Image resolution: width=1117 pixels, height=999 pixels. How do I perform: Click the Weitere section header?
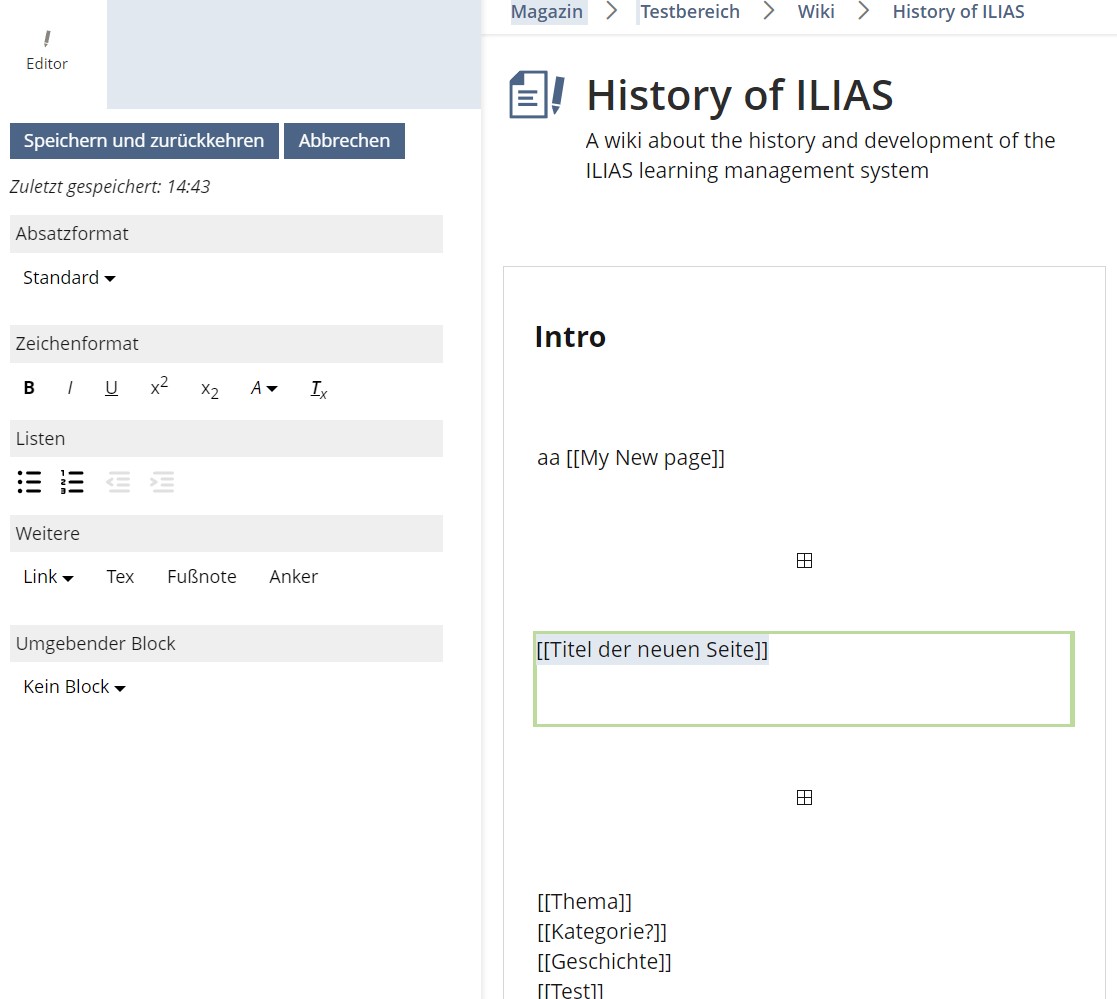tap(227, 534)
